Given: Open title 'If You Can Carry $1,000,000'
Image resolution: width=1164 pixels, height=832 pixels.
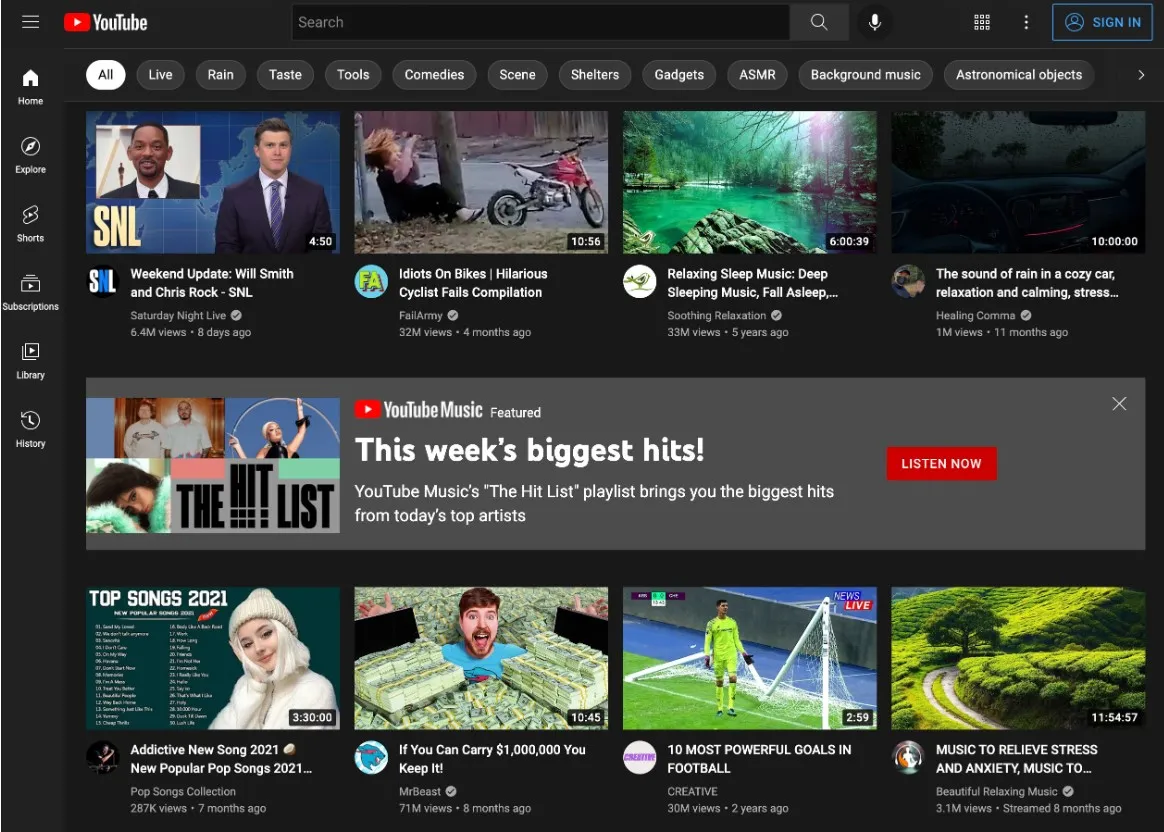Looking at the screenshot, I should (x=492, y=759).
